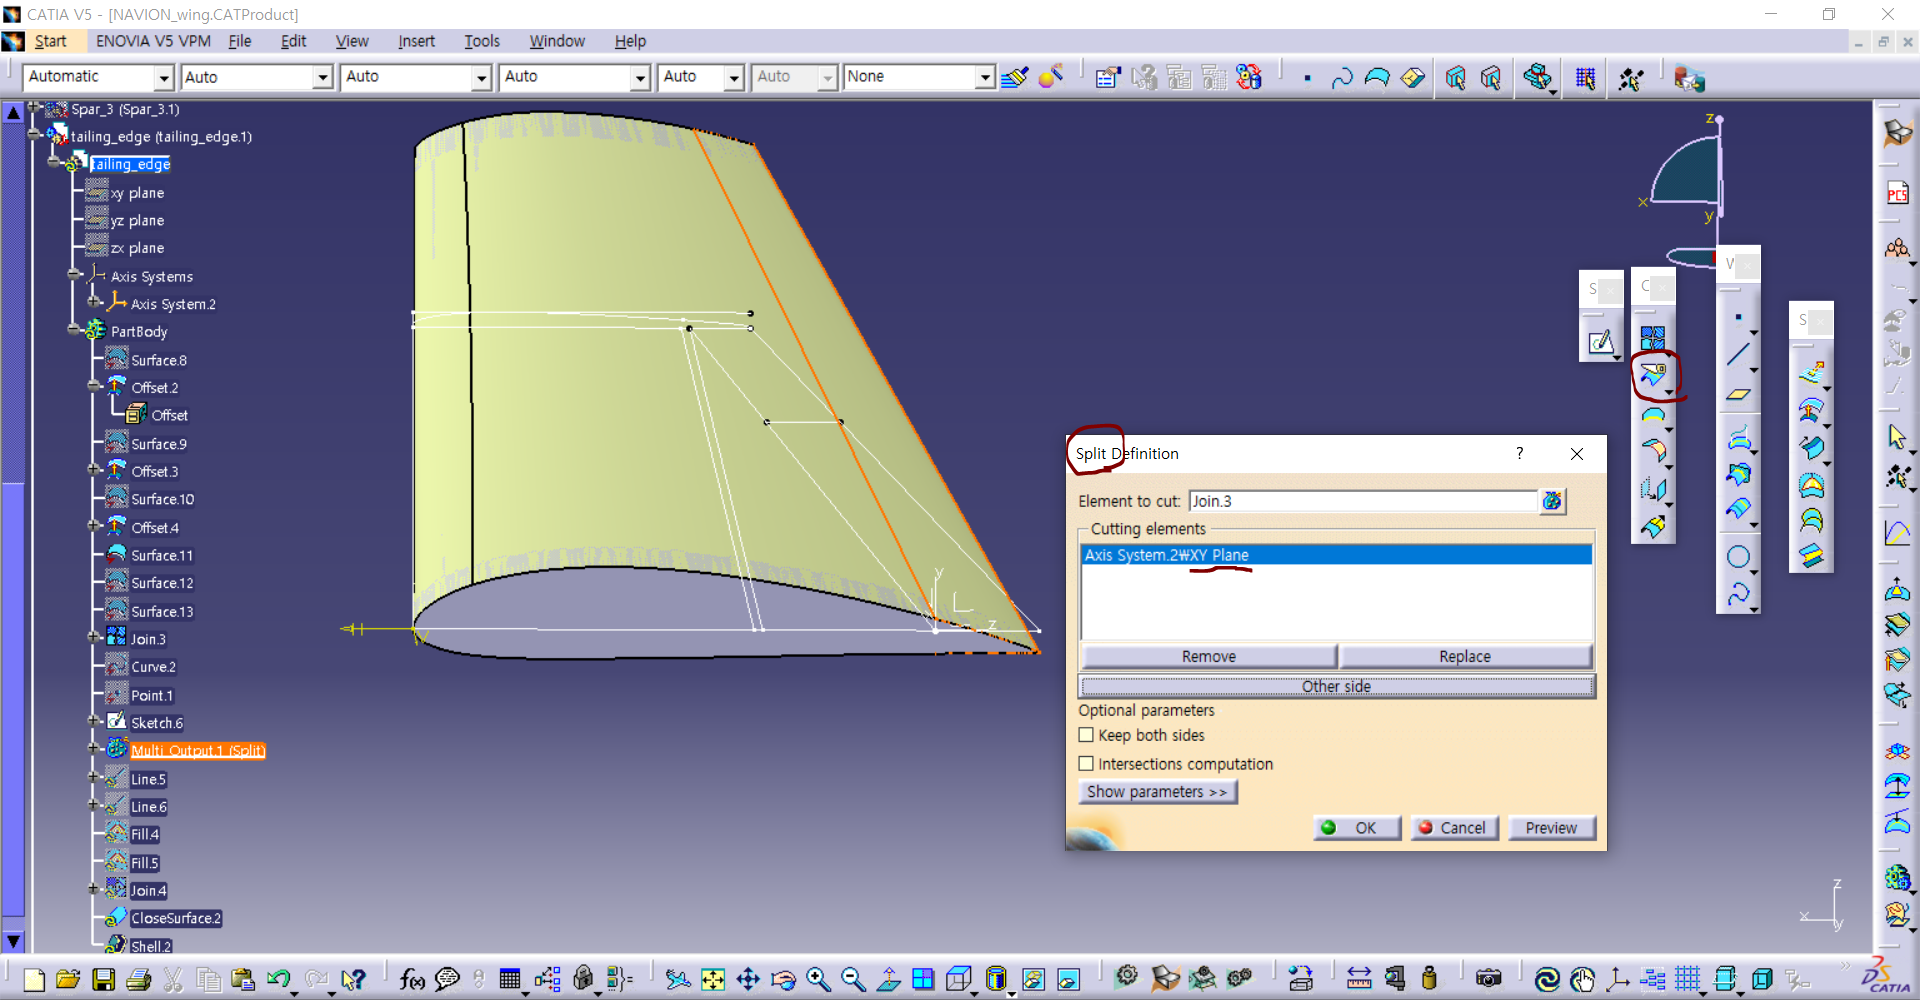Select the Point creation tool
Screen dimensions: 1920x1000
[1738, 318]
